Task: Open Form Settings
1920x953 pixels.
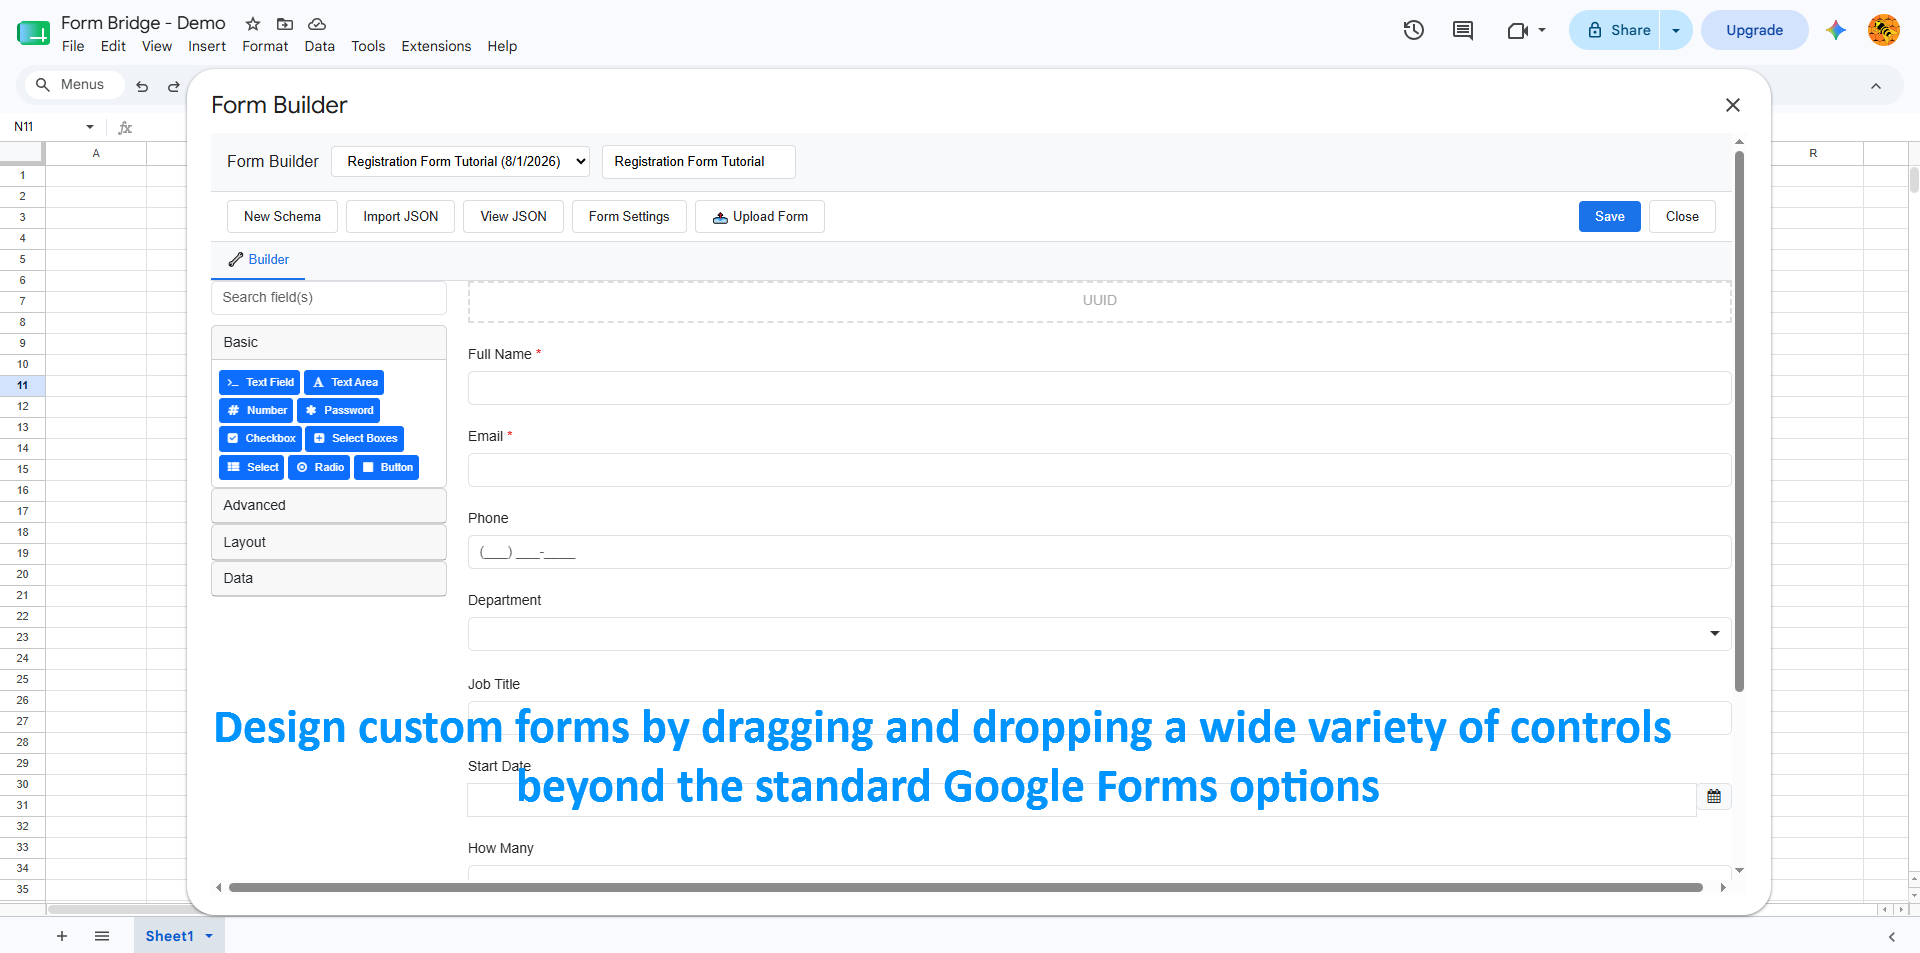Action: coord(629,217)
